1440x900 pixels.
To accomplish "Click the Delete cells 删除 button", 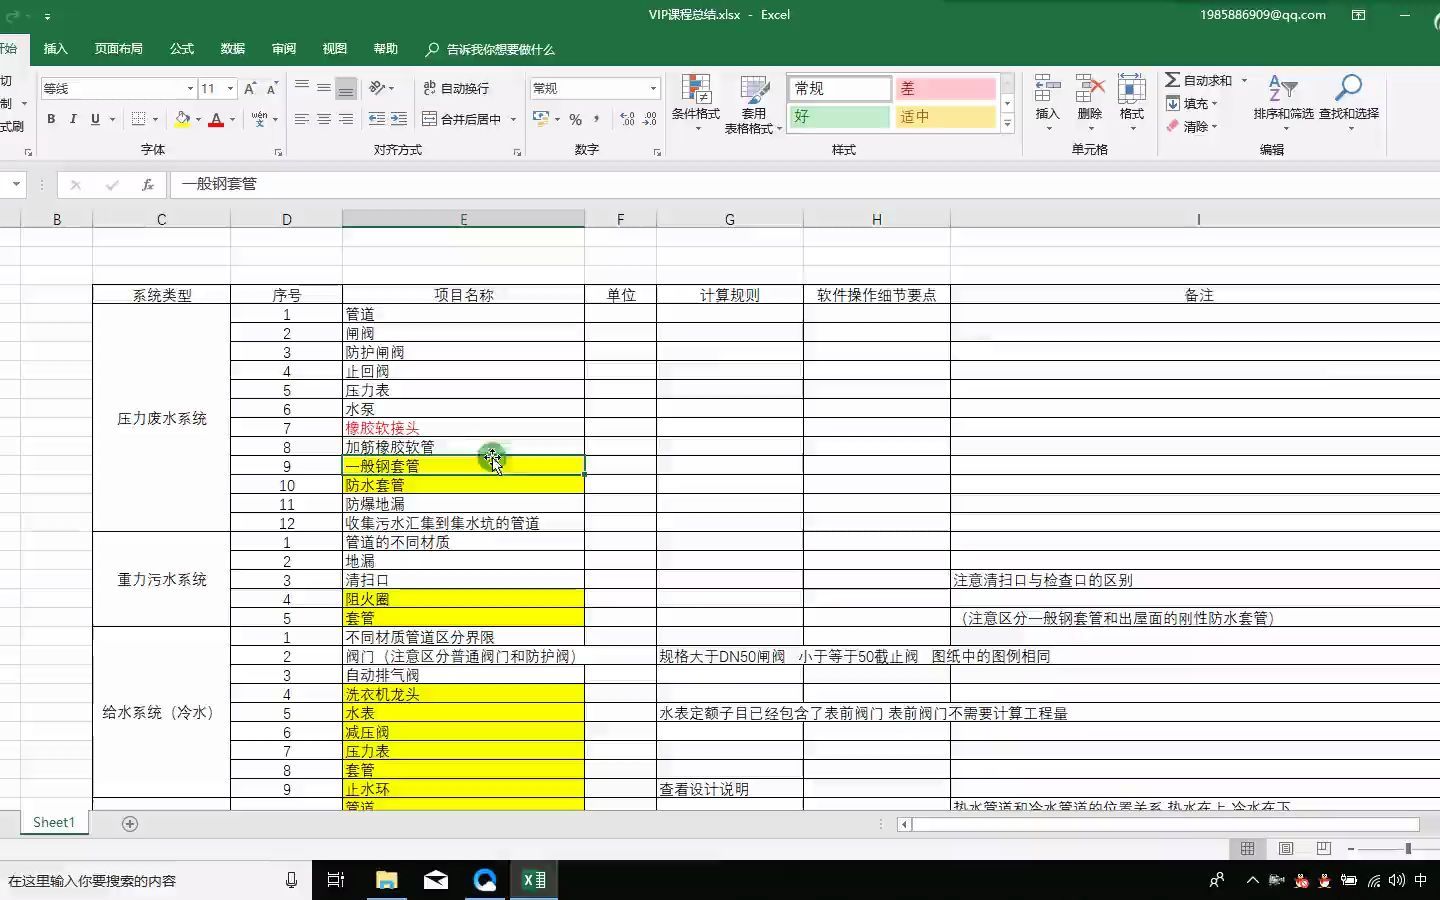I will [1090, 102].
